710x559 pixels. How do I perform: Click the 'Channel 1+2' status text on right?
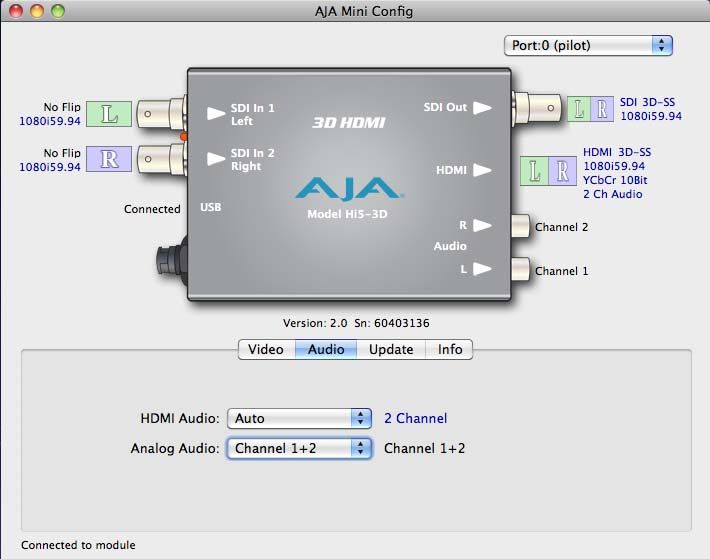(x=425, y=448)
